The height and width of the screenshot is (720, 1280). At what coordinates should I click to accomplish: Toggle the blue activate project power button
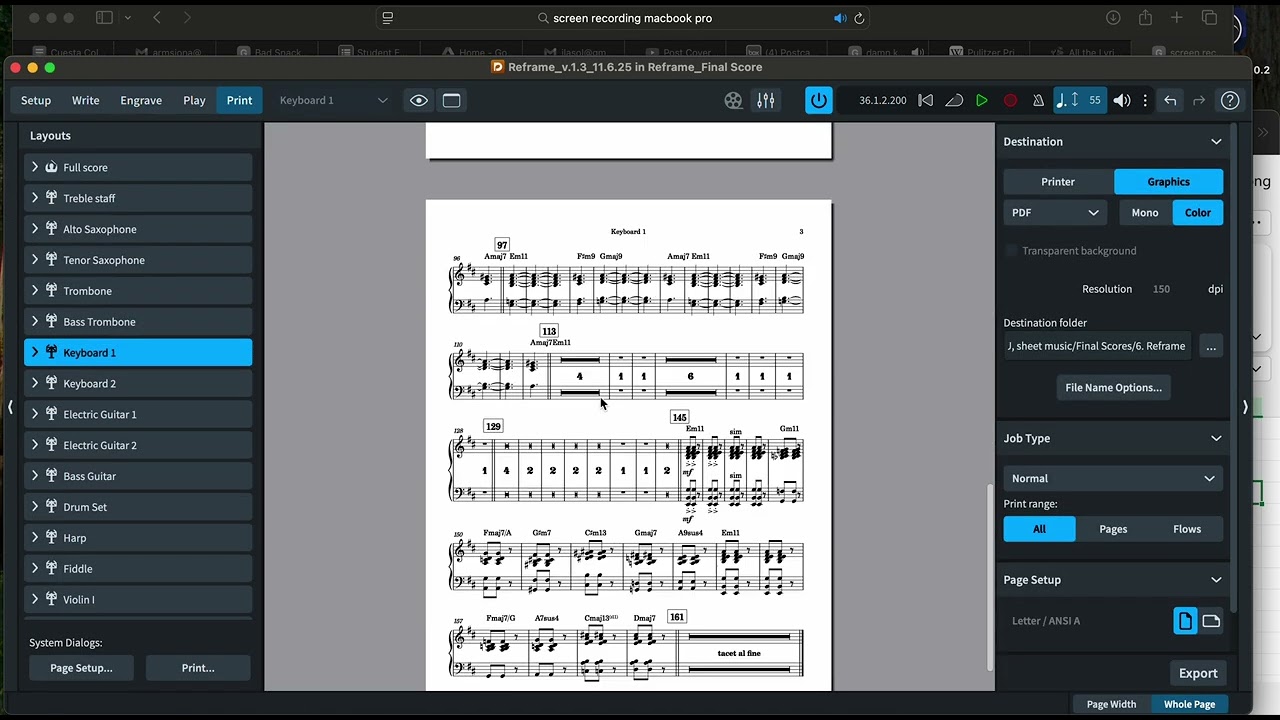click(x=818, y=100)
